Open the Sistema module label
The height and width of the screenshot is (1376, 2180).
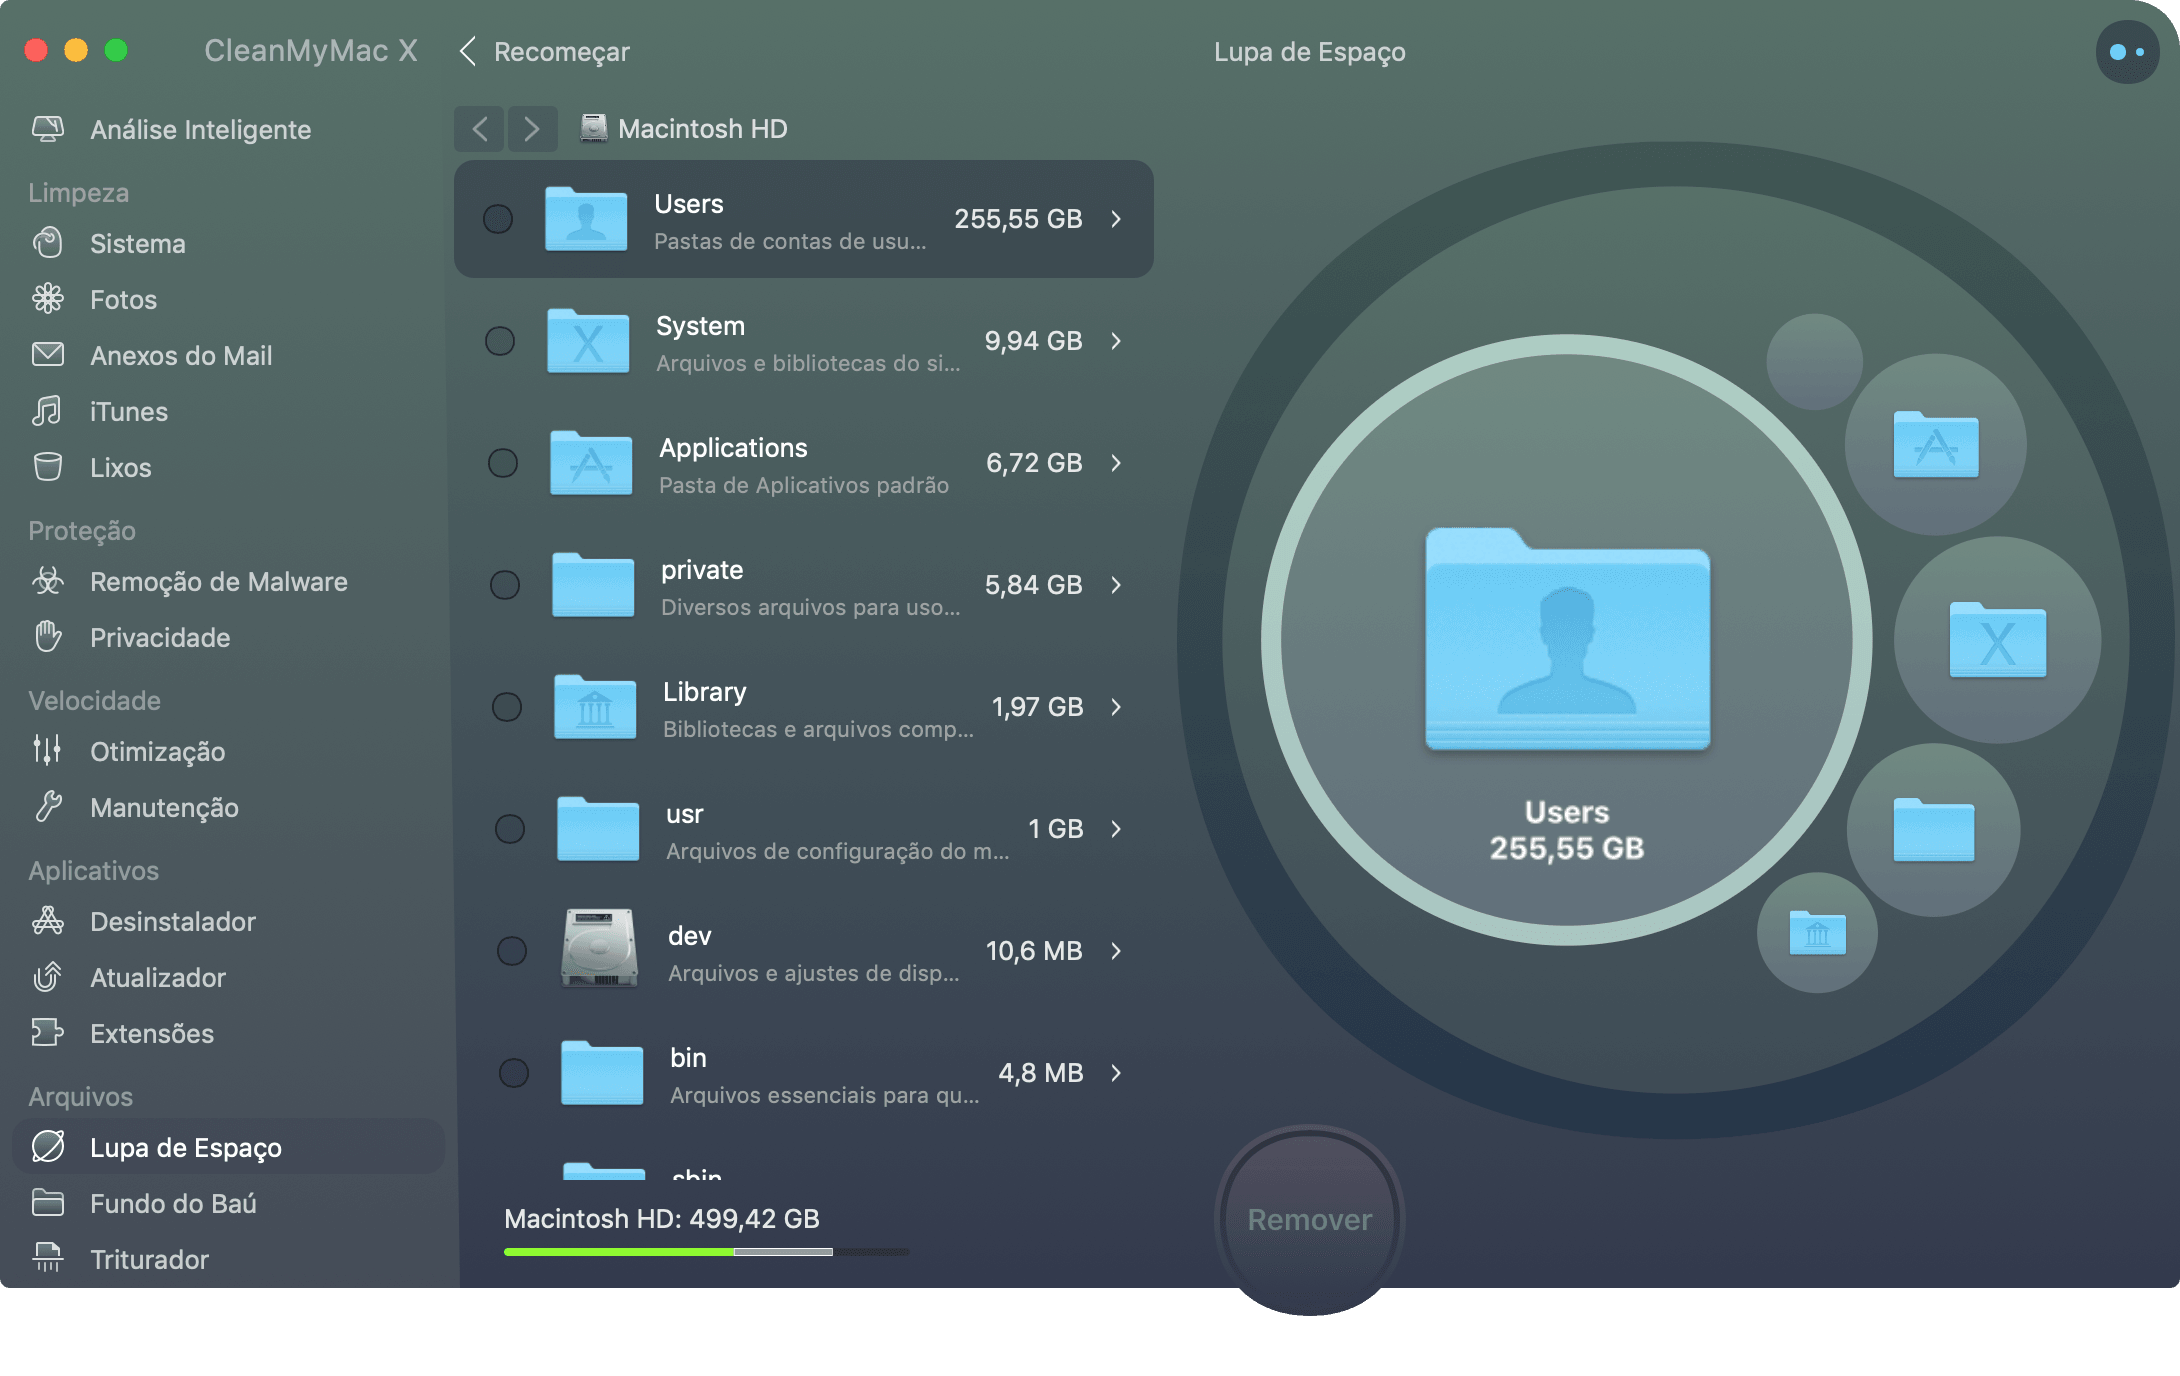(138, 244)
